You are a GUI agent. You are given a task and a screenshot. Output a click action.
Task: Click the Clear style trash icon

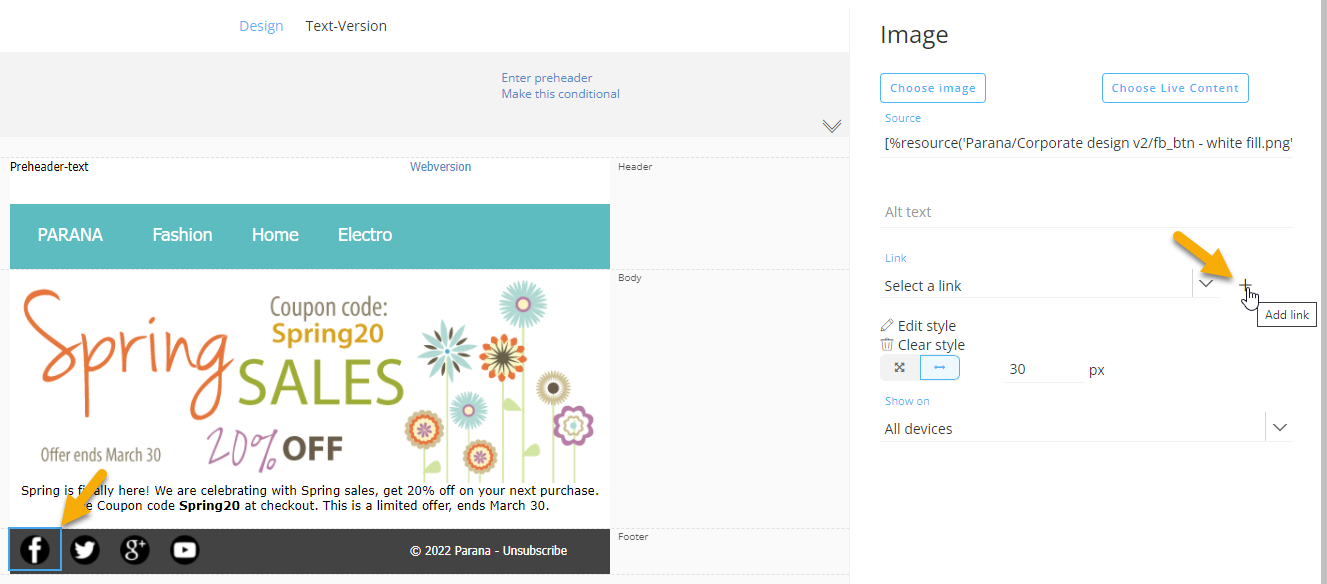coord(887,345)
